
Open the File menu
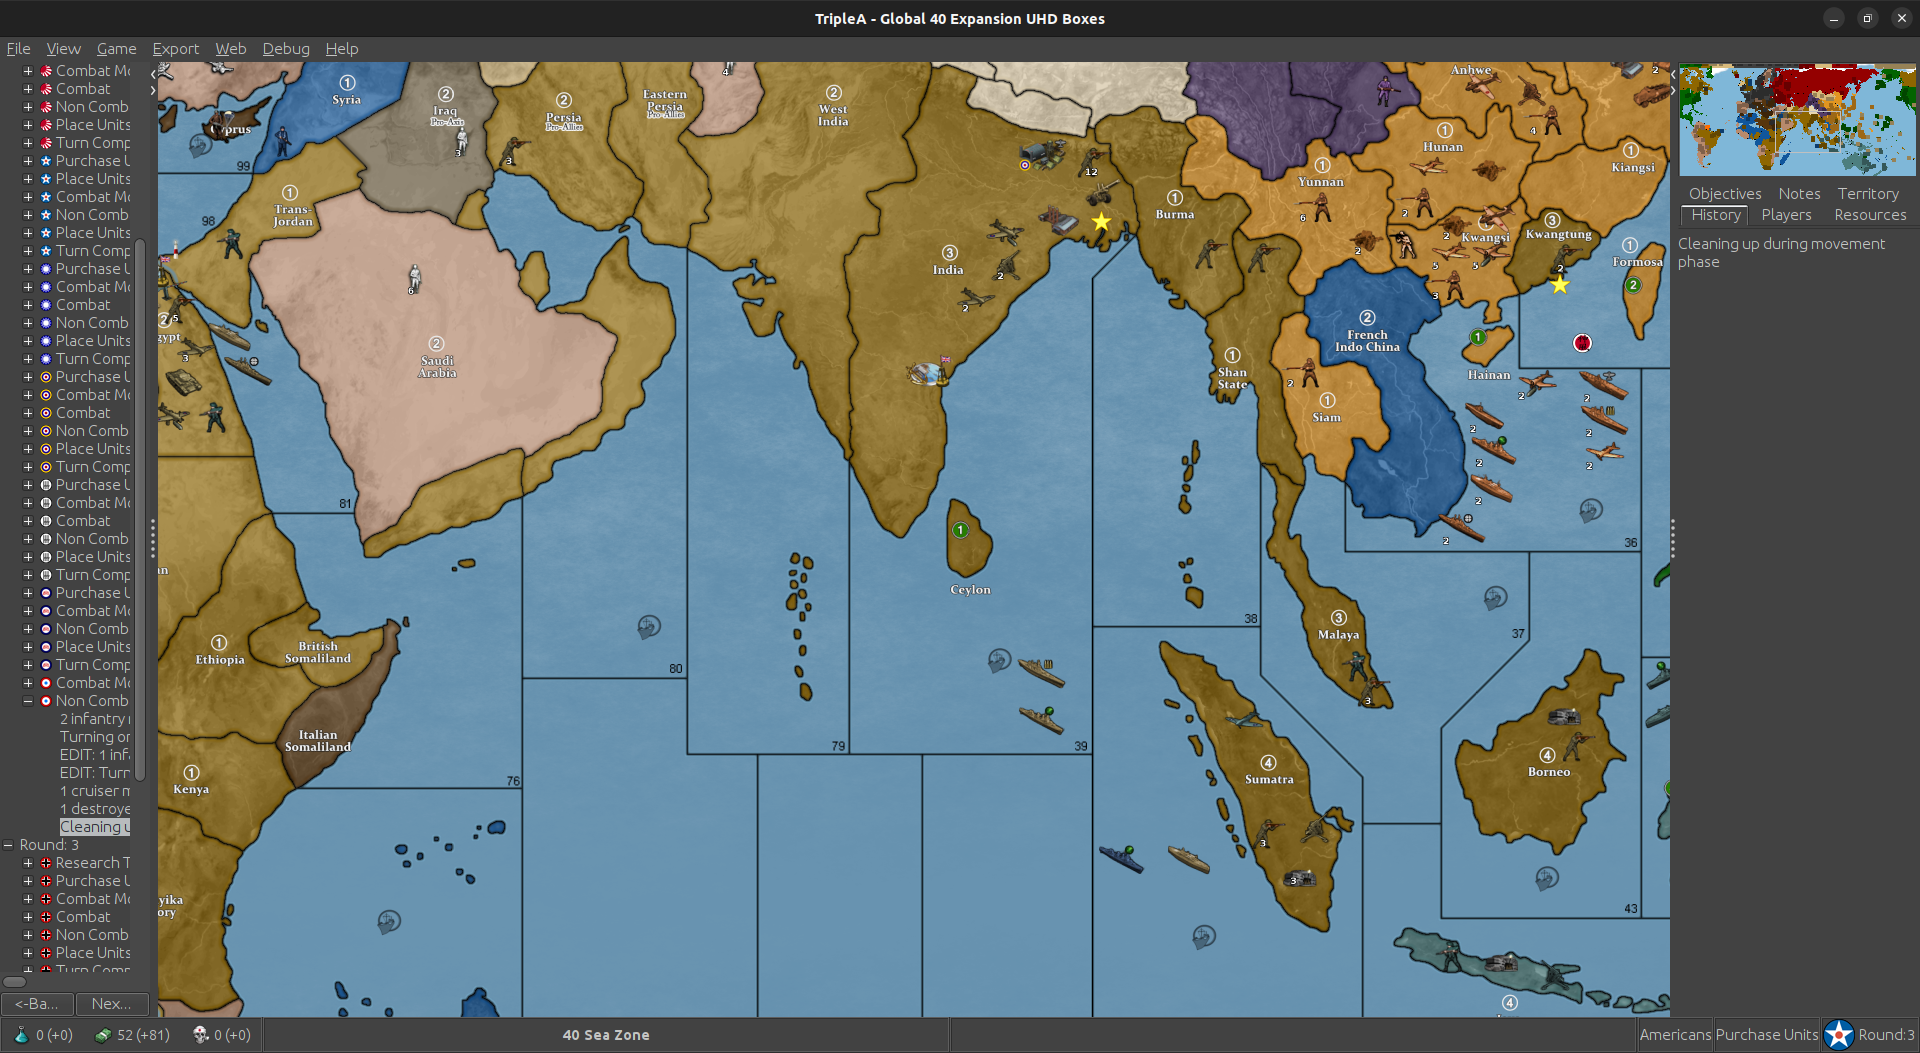tap(18, 48)
